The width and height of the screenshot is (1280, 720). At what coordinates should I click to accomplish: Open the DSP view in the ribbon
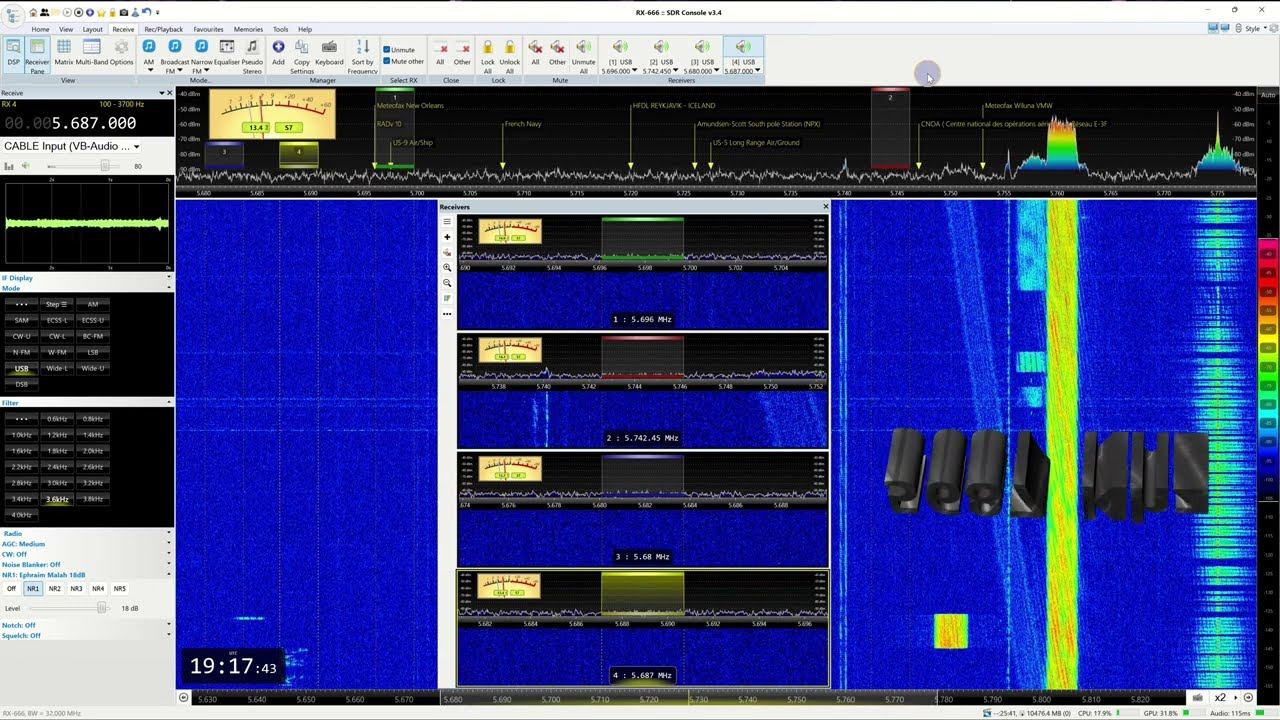point(13,52)
